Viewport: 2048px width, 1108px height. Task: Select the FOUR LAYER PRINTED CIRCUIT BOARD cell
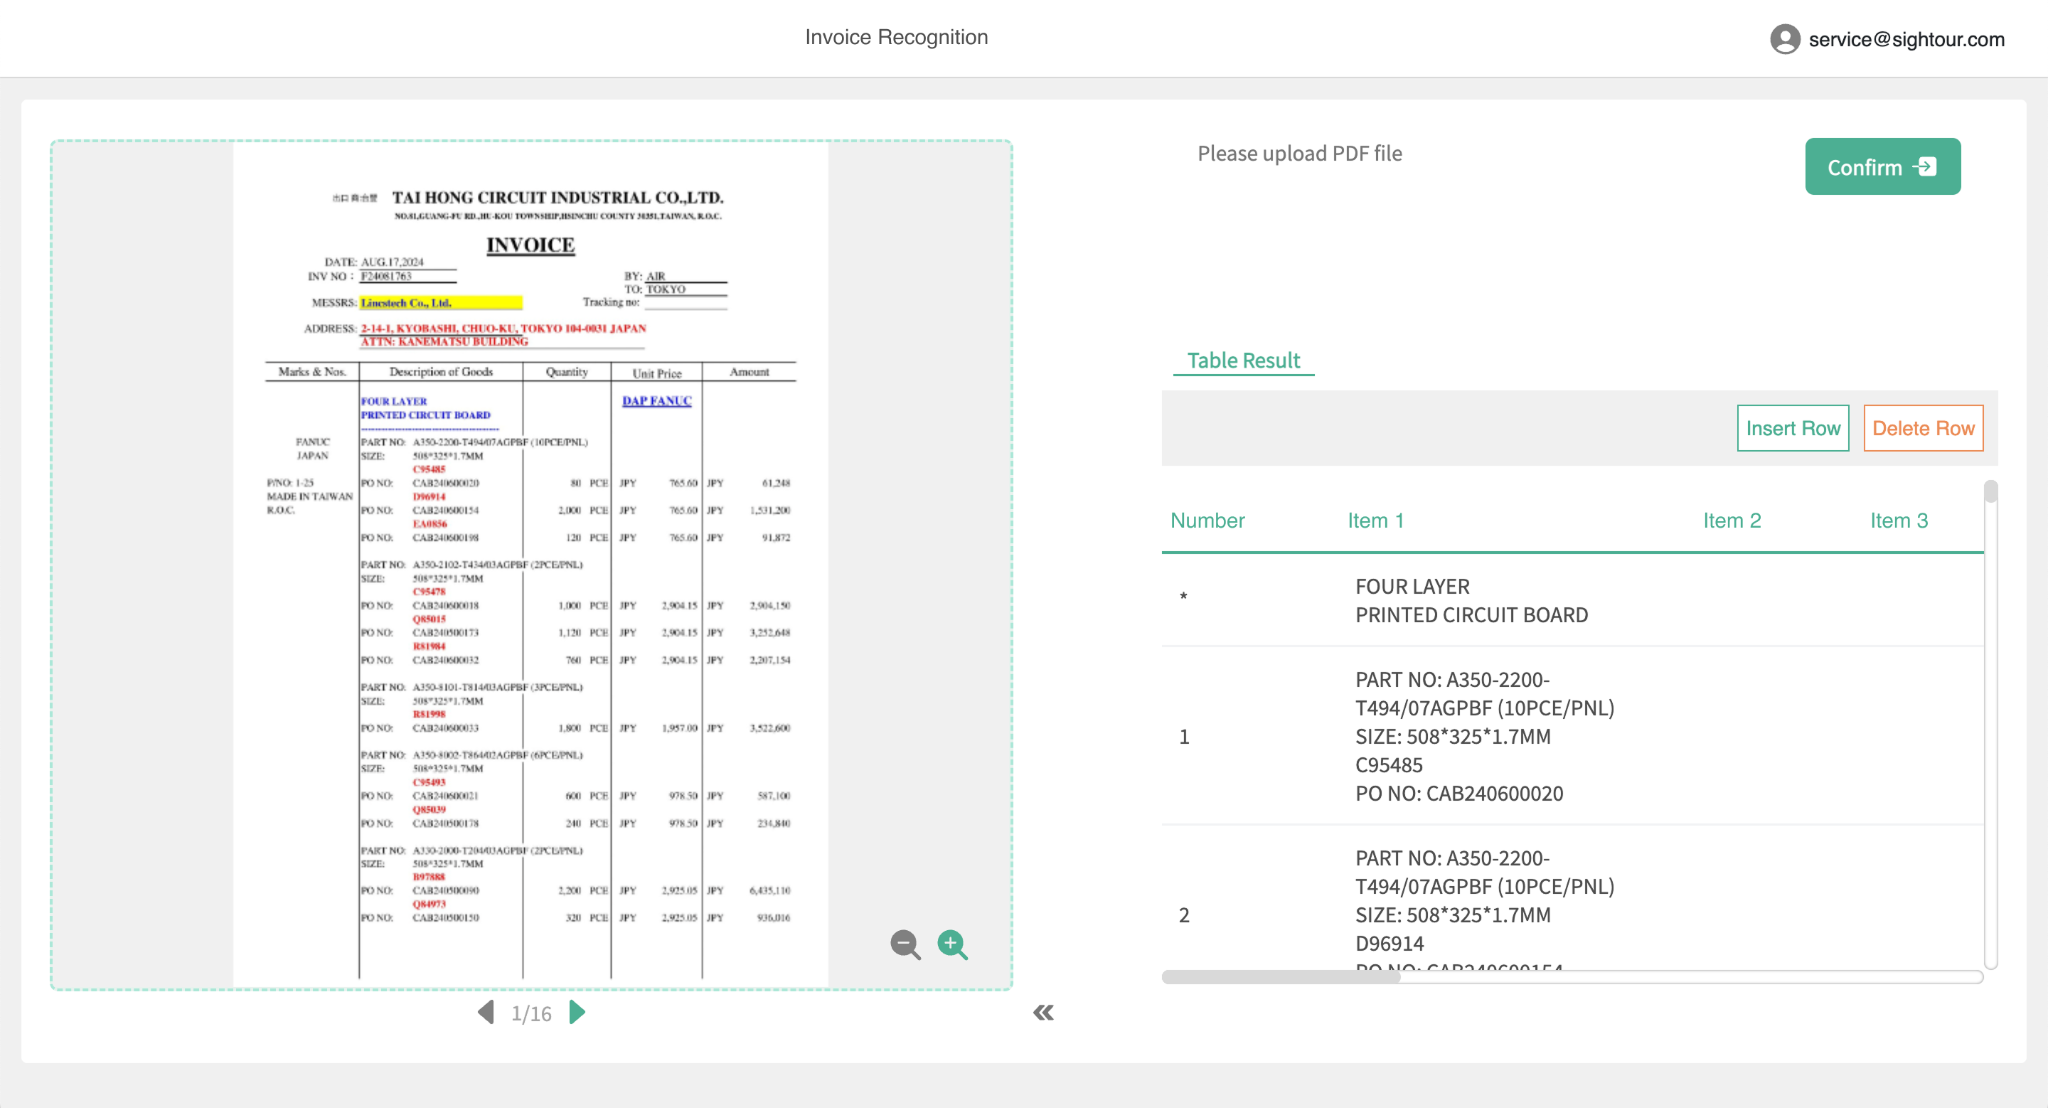tap(1471, 601)
